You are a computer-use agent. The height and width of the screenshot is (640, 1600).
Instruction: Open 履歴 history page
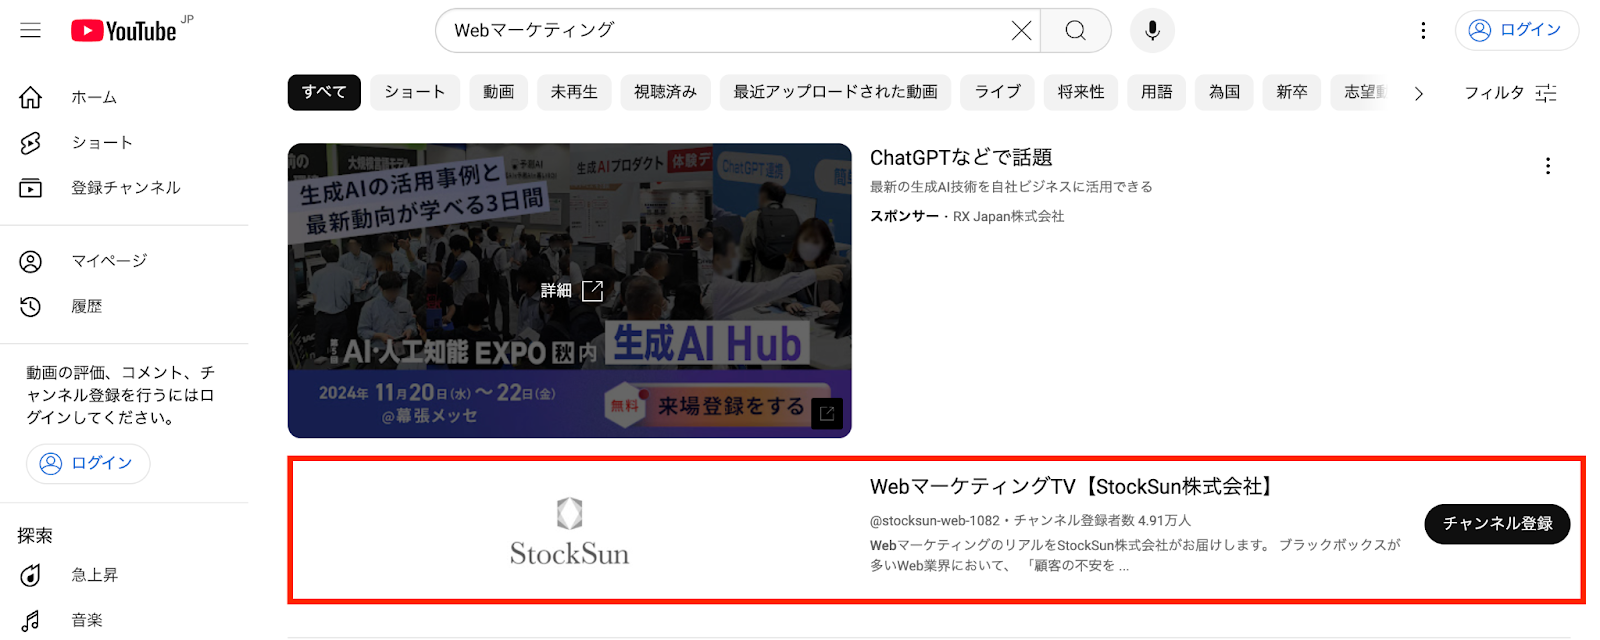click(86, 307)
